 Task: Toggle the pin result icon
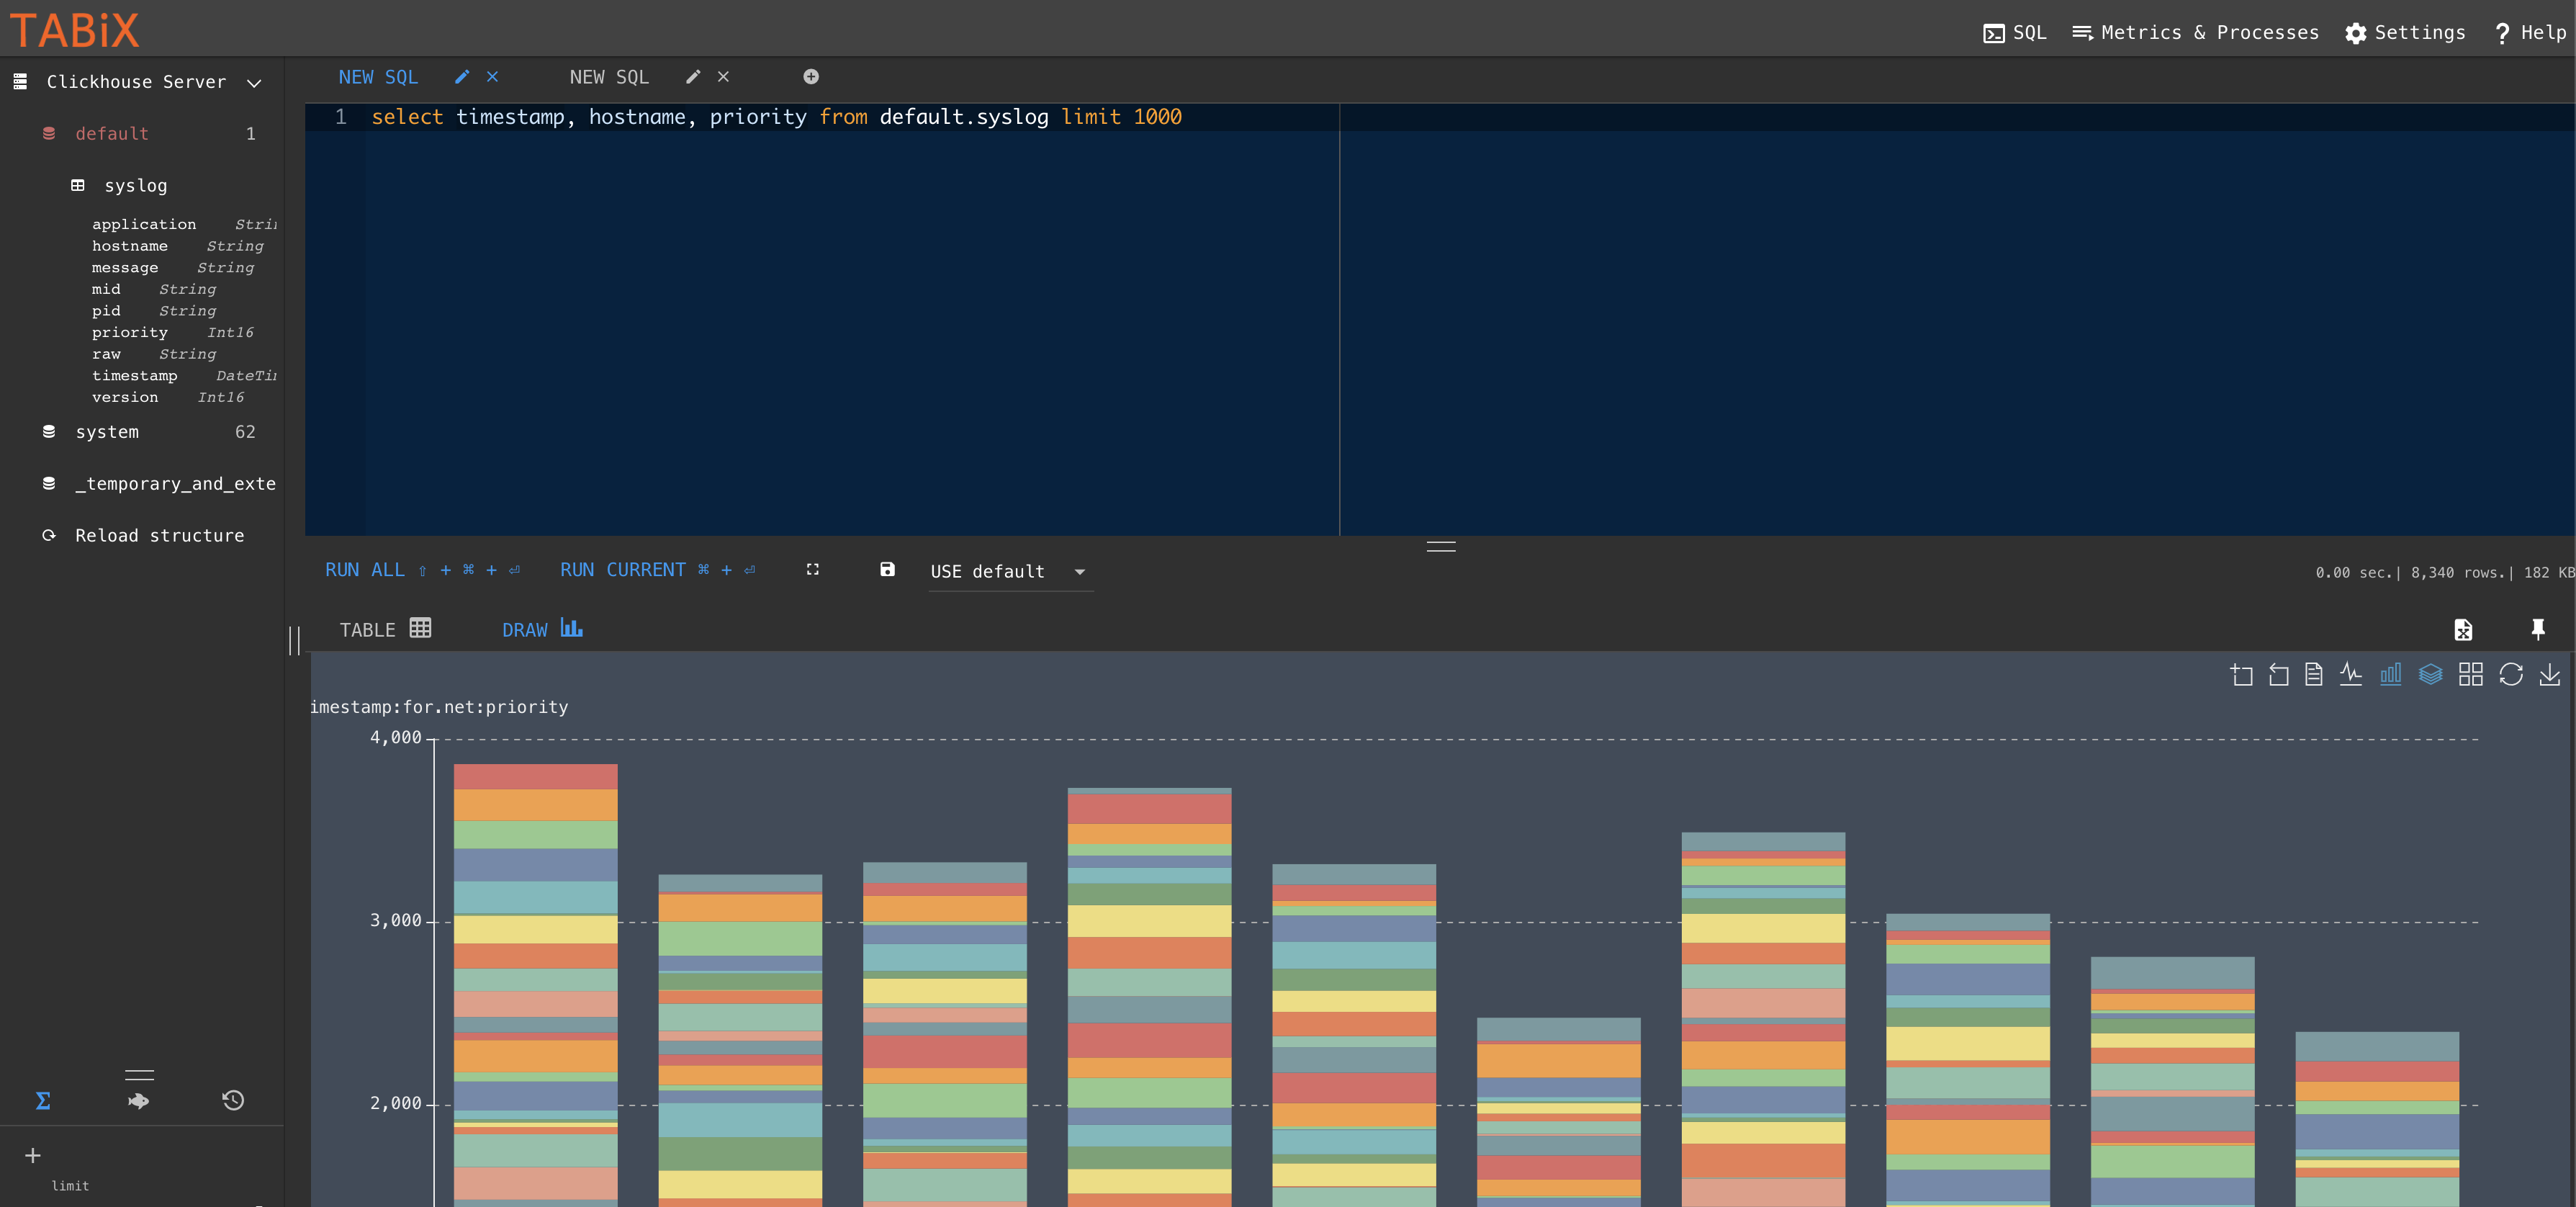[x=2537, y=629]
